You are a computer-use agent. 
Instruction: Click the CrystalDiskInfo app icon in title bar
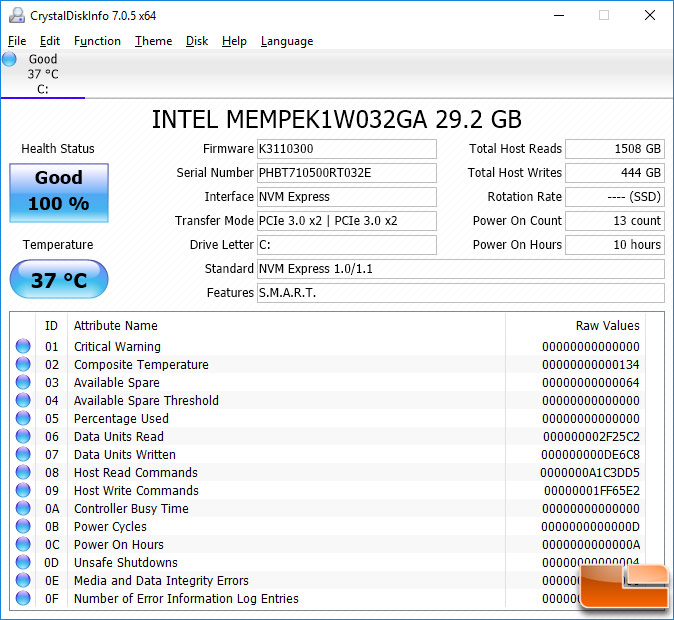(17, 15)
